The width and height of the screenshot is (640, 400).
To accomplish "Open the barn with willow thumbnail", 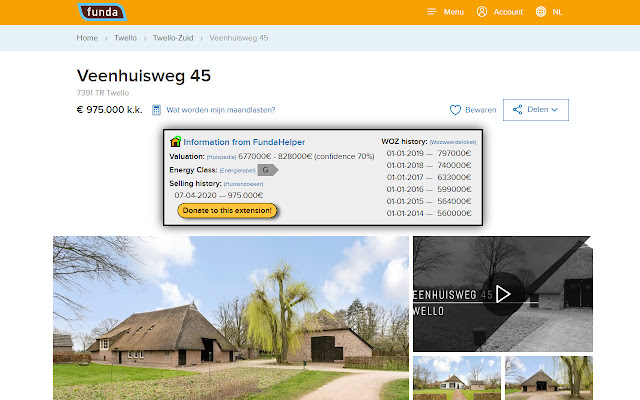I will pyautogui.click(x=549, y=378).
